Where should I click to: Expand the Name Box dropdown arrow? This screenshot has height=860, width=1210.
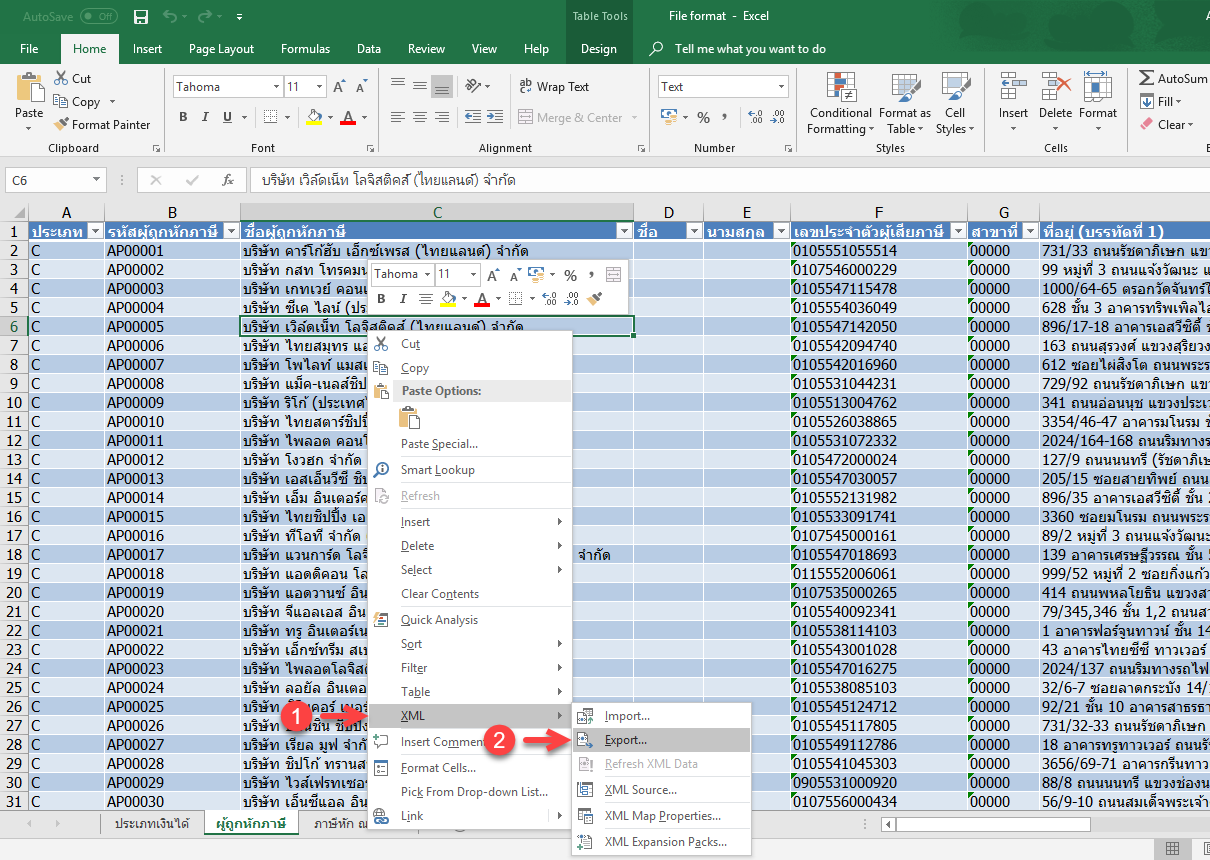click(x=97, y=180)
